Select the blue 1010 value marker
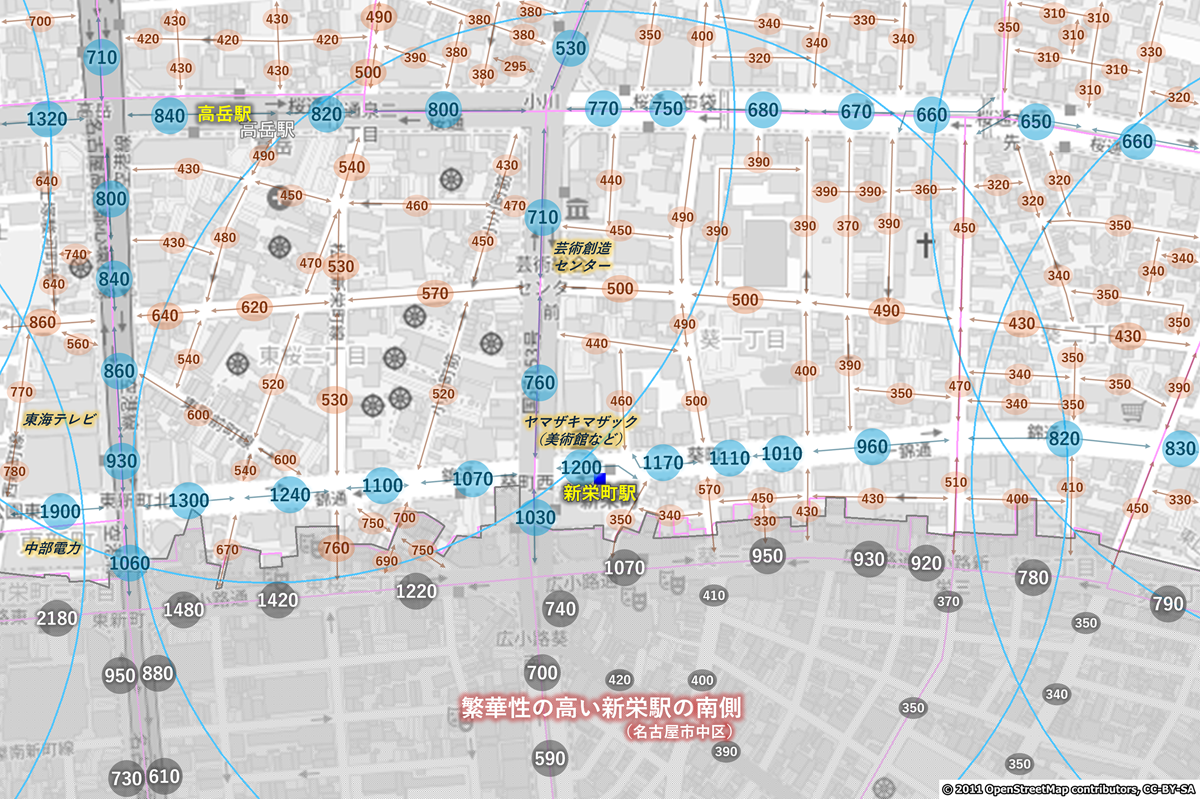 click(783, 454)
